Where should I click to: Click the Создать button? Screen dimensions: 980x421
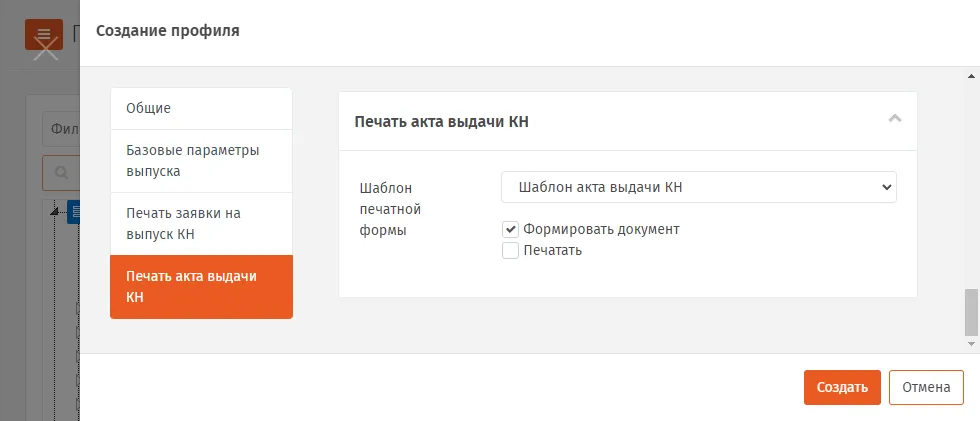point(842,387)
